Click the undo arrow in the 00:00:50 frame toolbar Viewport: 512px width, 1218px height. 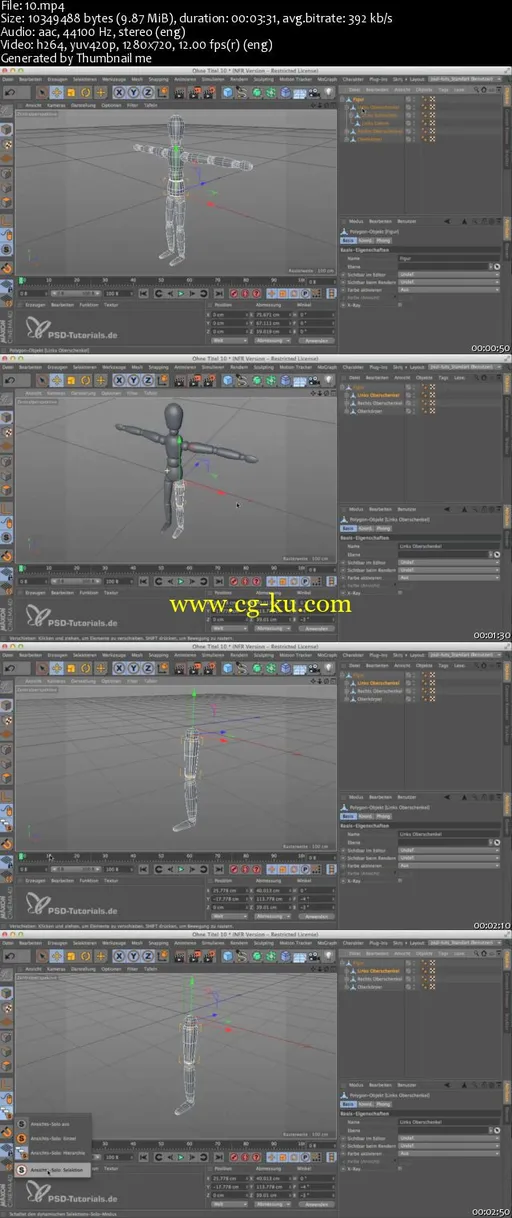(x=12, y=92)
